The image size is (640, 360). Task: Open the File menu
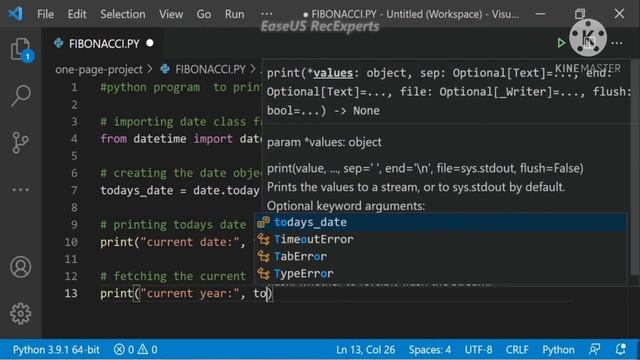pyautogui.click(x=45, y=14)
